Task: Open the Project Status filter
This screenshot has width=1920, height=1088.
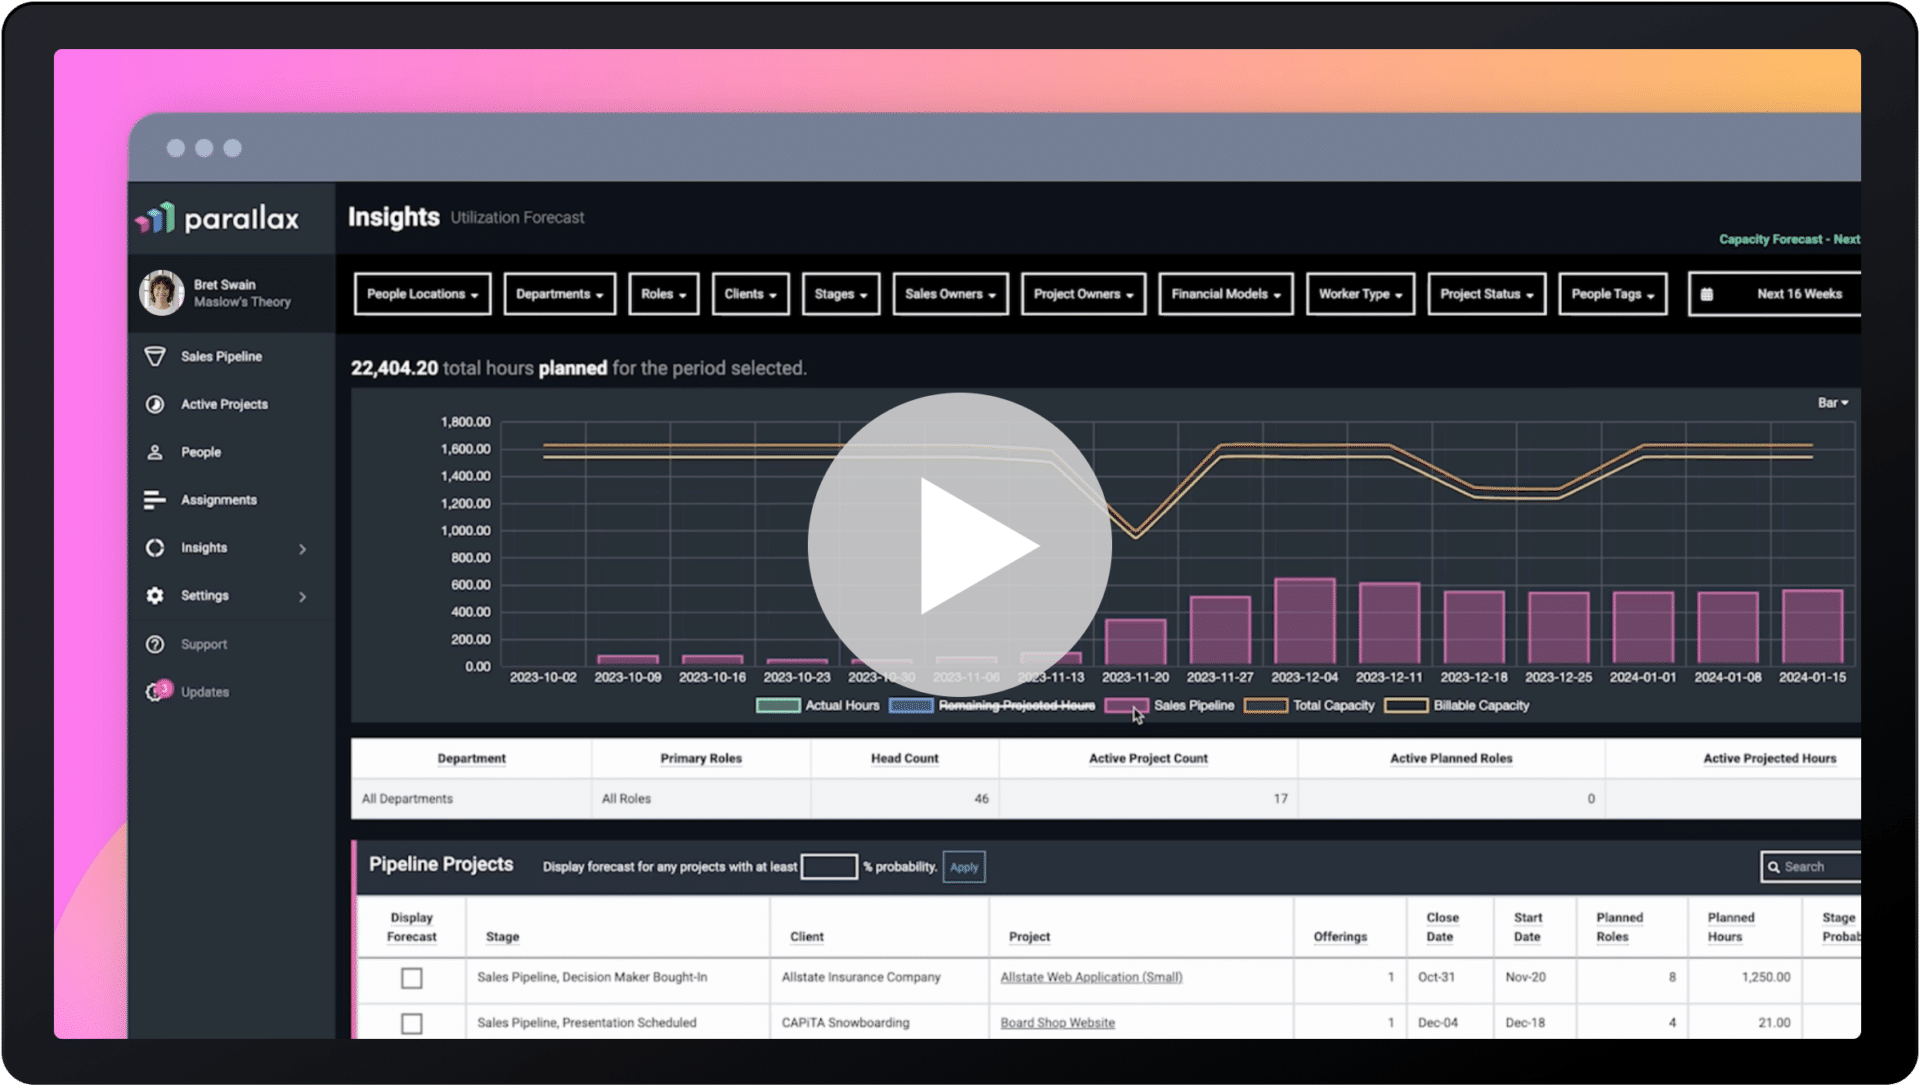Action: (1486, 293)
